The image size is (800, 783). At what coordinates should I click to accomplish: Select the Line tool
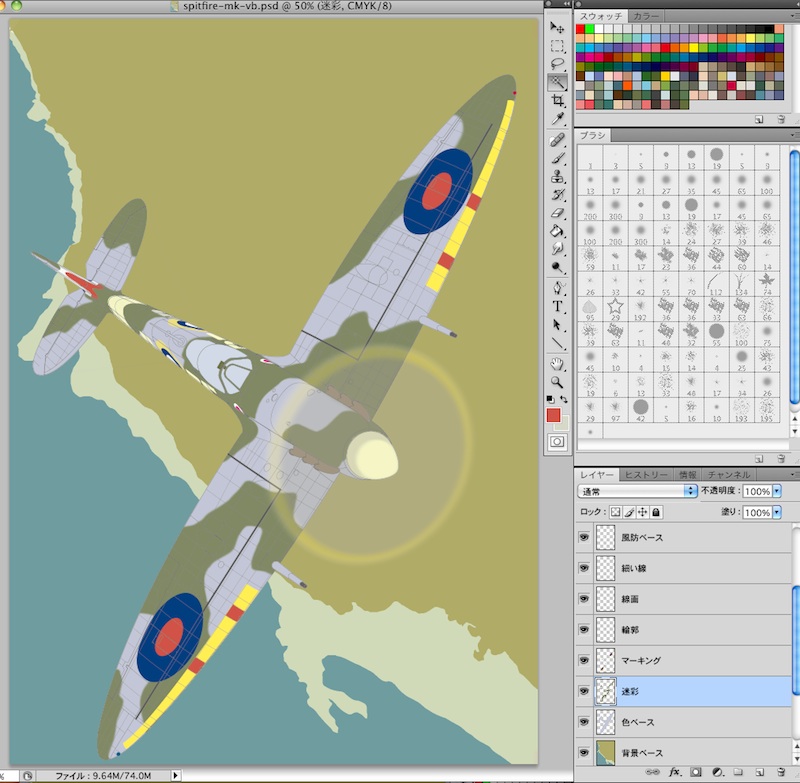(557, 343)
